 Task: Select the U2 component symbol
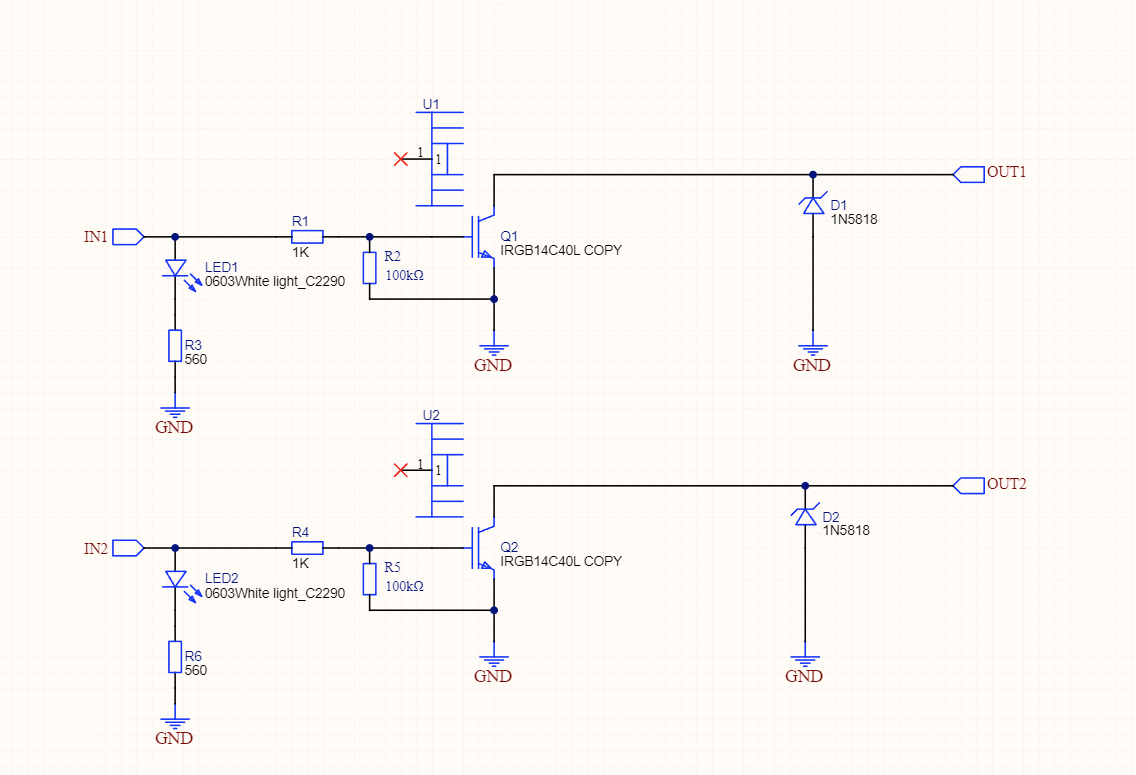point(440,470)
